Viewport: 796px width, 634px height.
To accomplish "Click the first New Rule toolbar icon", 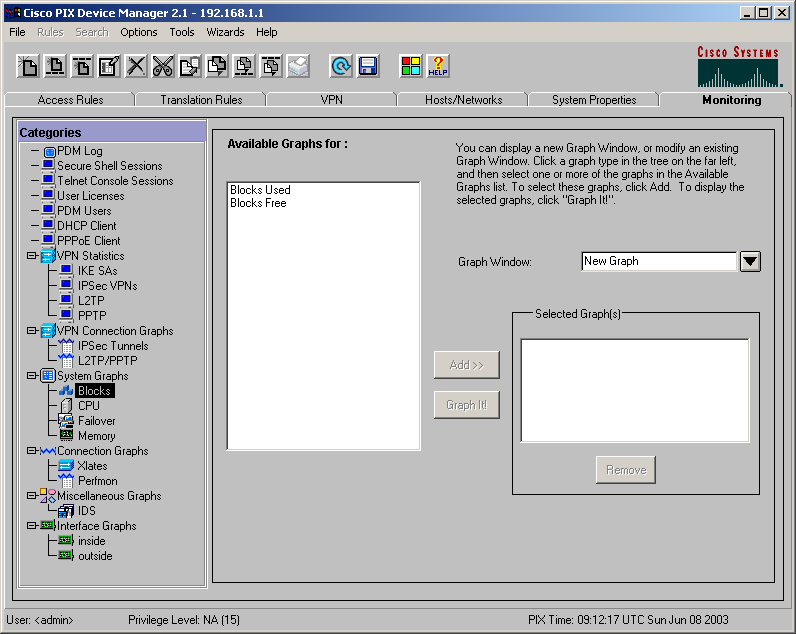I will pyautogui.click(x=28, y=66).
